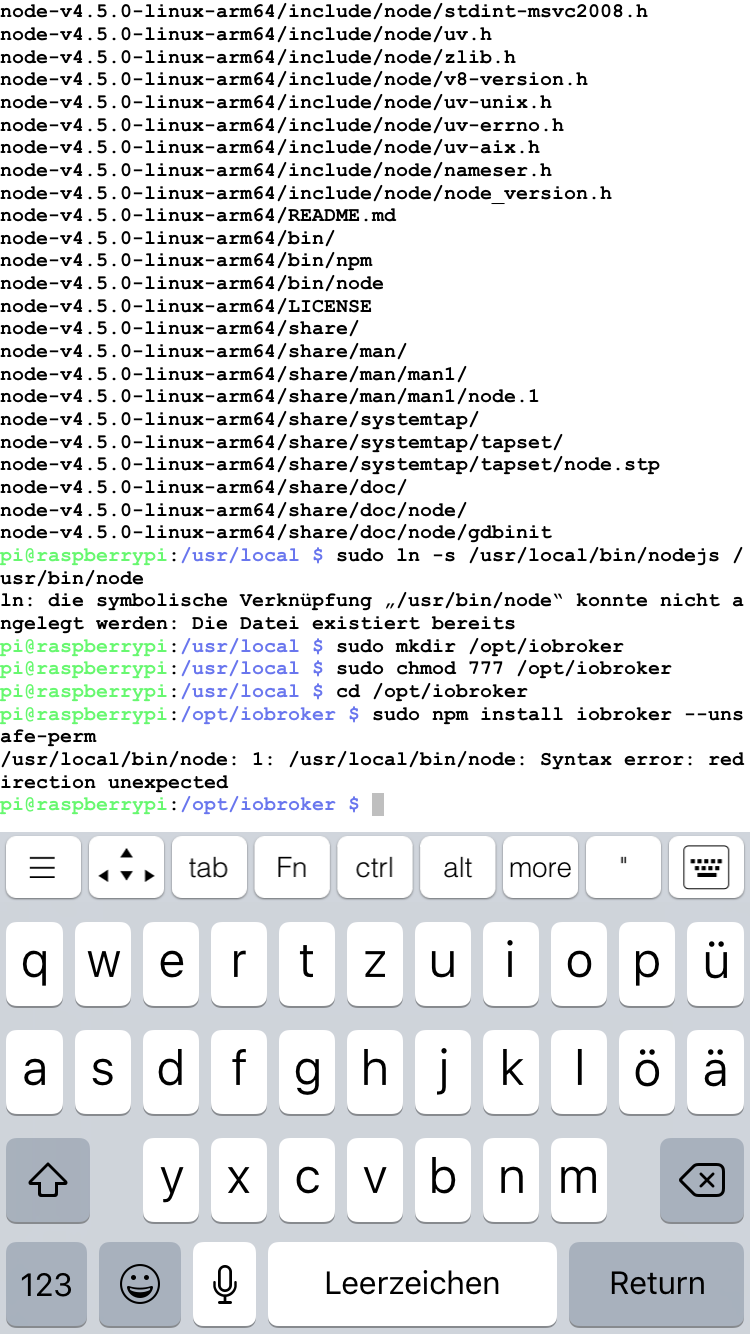
Task: Tap the ö umlaut key
Action: point(647,1072)
